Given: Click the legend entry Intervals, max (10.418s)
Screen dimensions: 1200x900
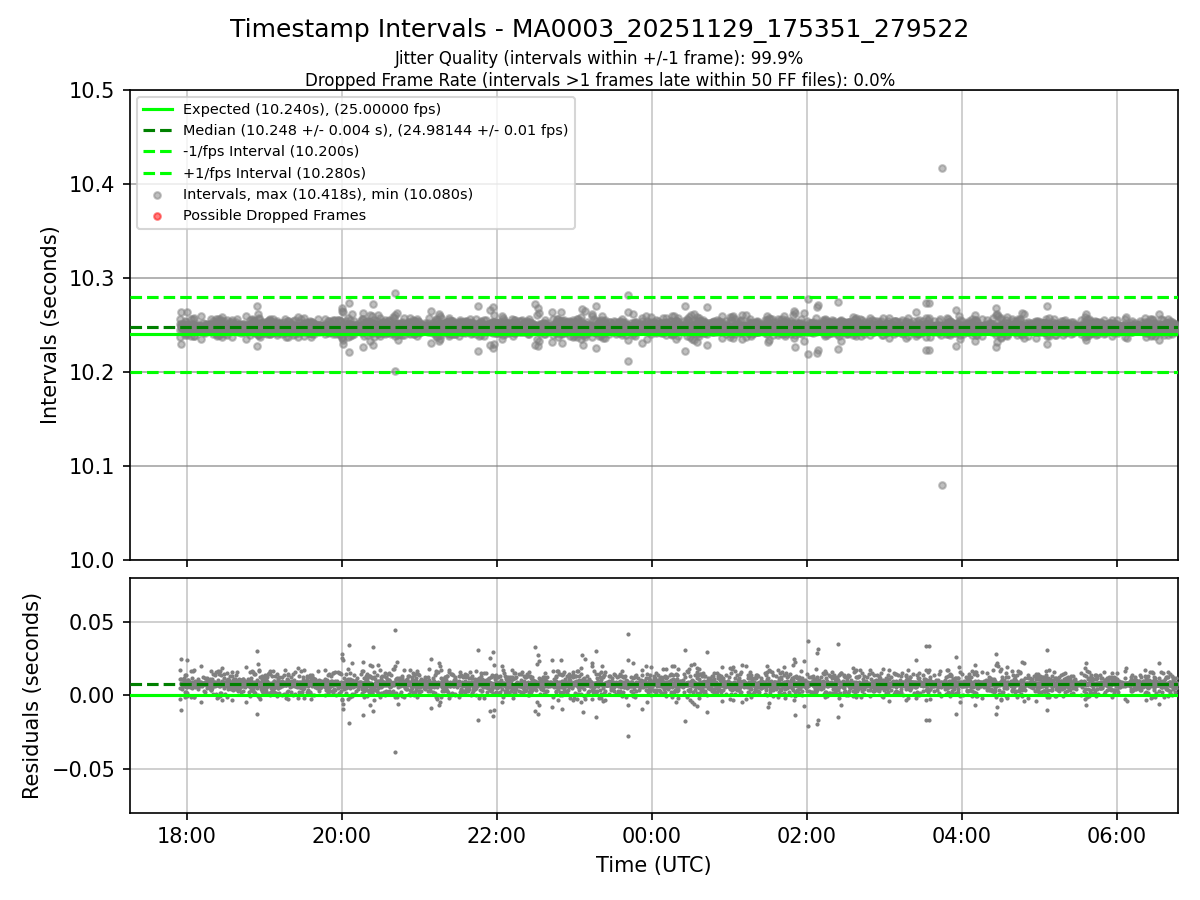Looking at the screenshot, I should pos(328,194).
